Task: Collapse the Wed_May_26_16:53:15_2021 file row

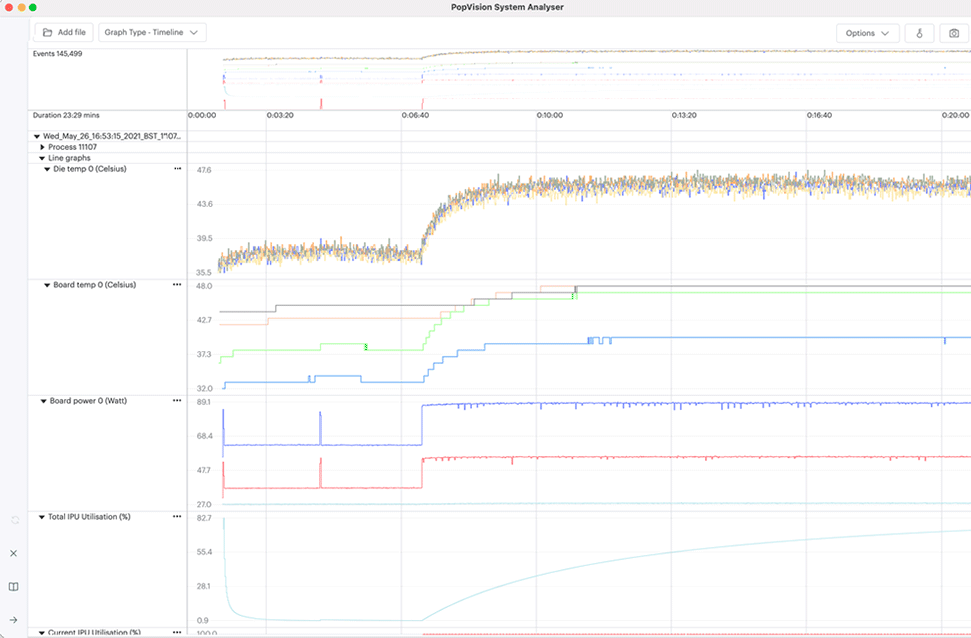Action: coord(37,136)
